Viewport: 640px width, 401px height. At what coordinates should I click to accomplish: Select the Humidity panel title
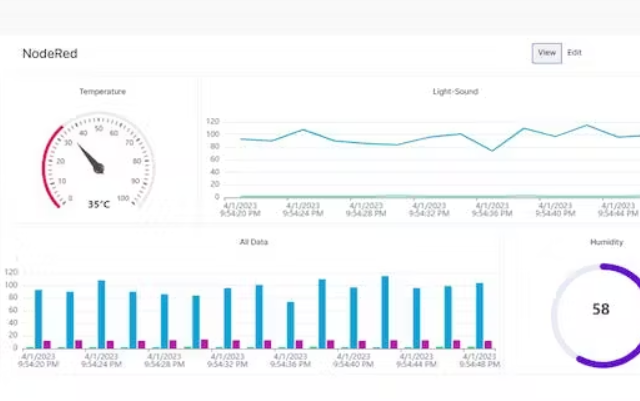tap(606, 242)
